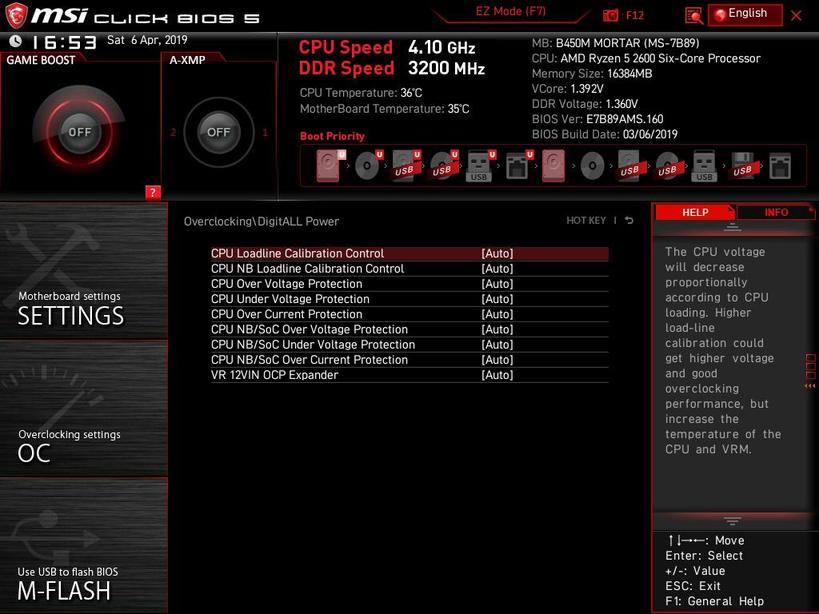Click the first hard drive boot device icon

click(329, 165)
